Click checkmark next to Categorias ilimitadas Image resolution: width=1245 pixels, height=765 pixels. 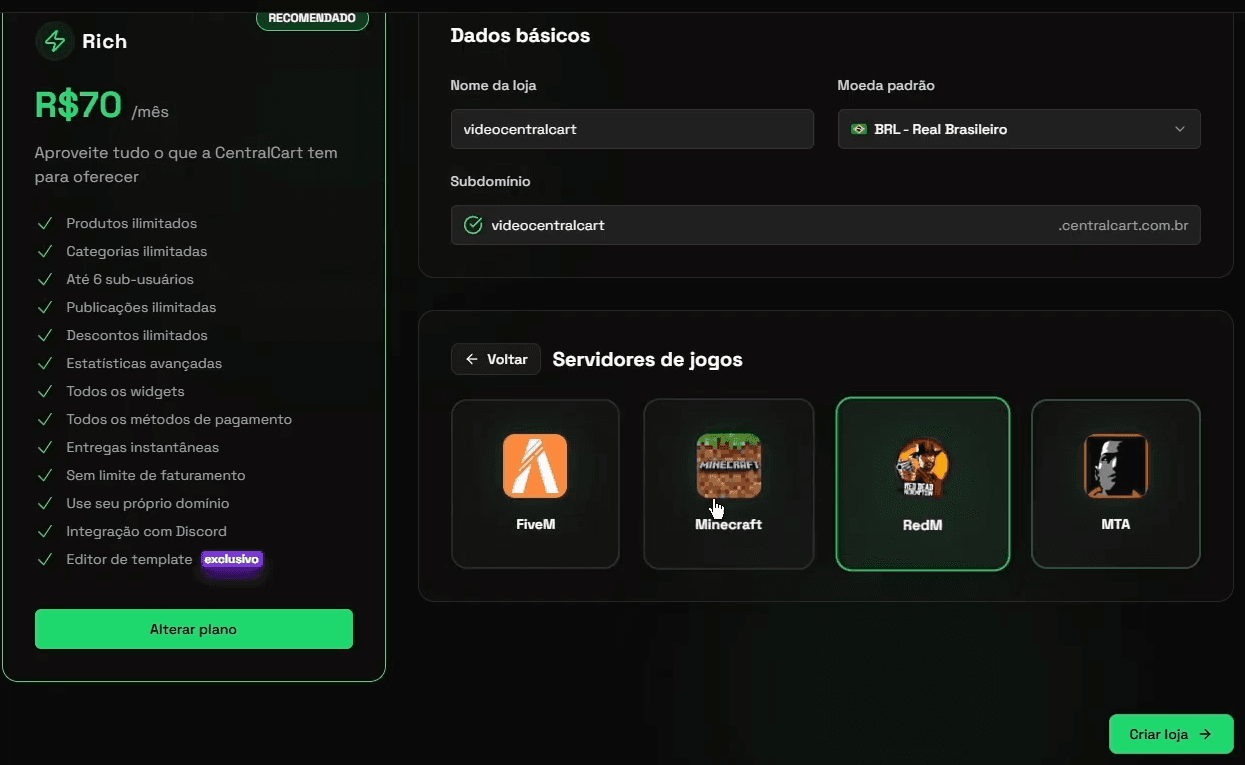click(45, 251)
